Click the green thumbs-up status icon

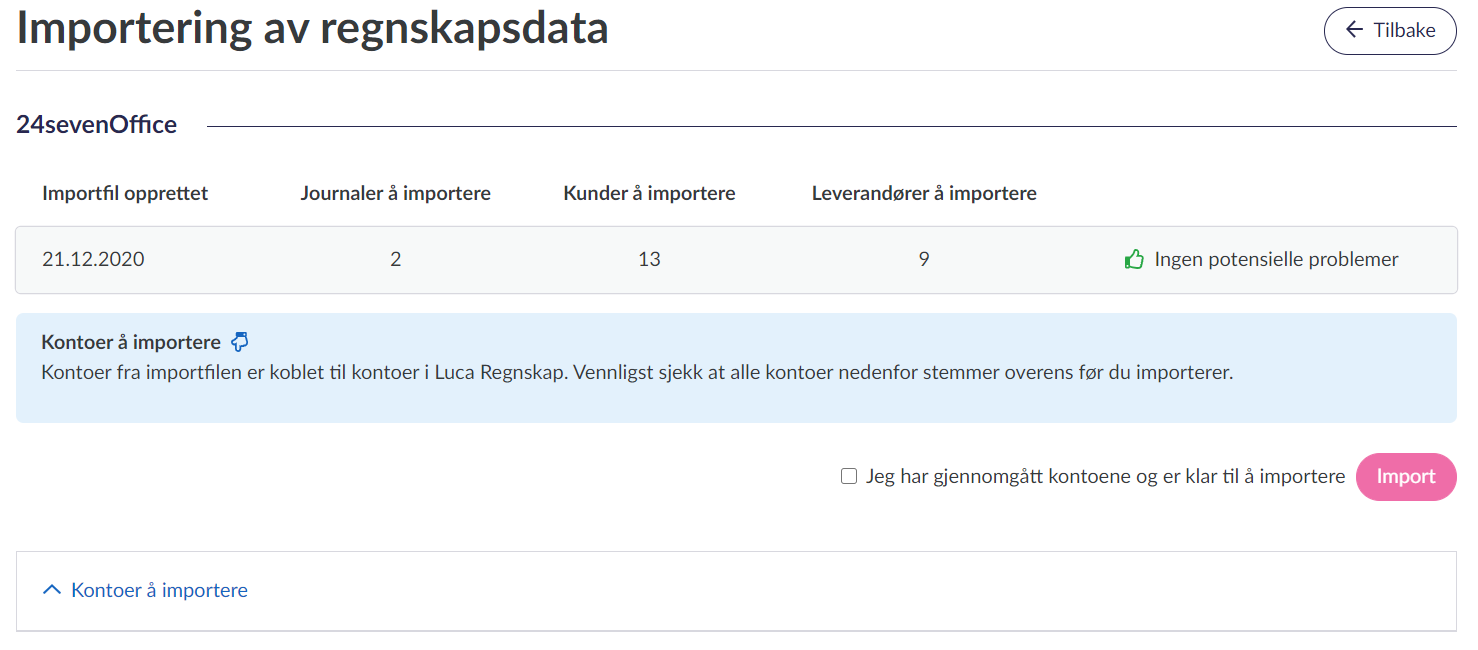pos(1134,260)
